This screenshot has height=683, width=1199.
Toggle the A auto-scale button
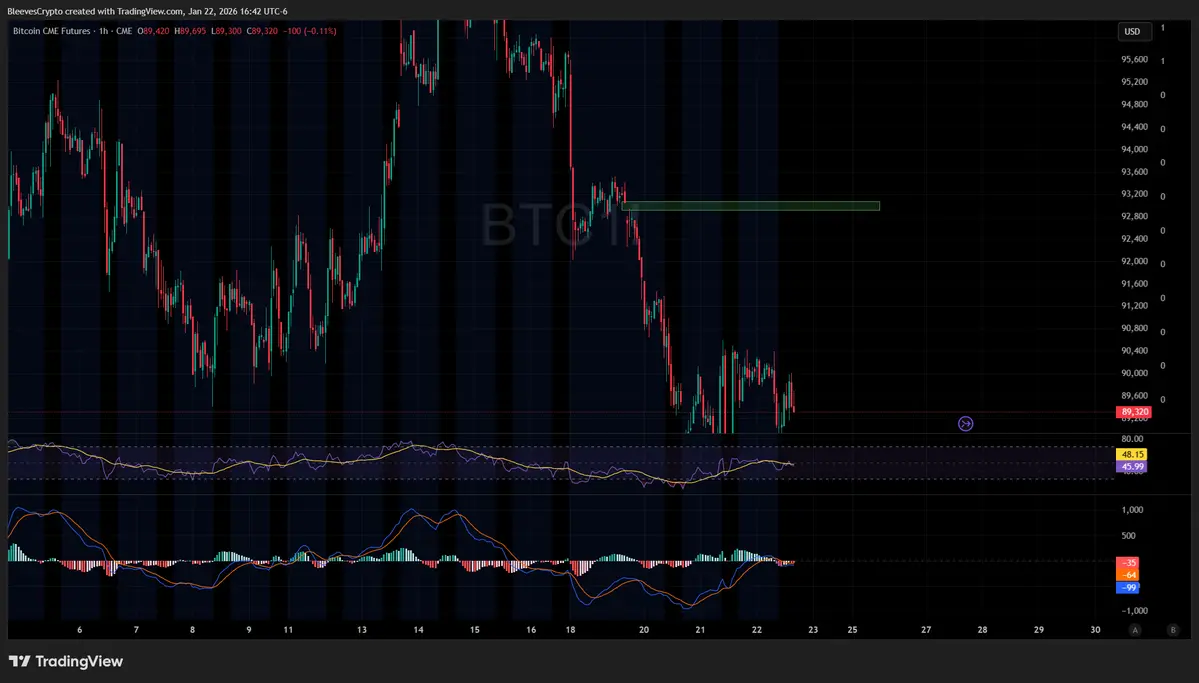coord(1135,630)
